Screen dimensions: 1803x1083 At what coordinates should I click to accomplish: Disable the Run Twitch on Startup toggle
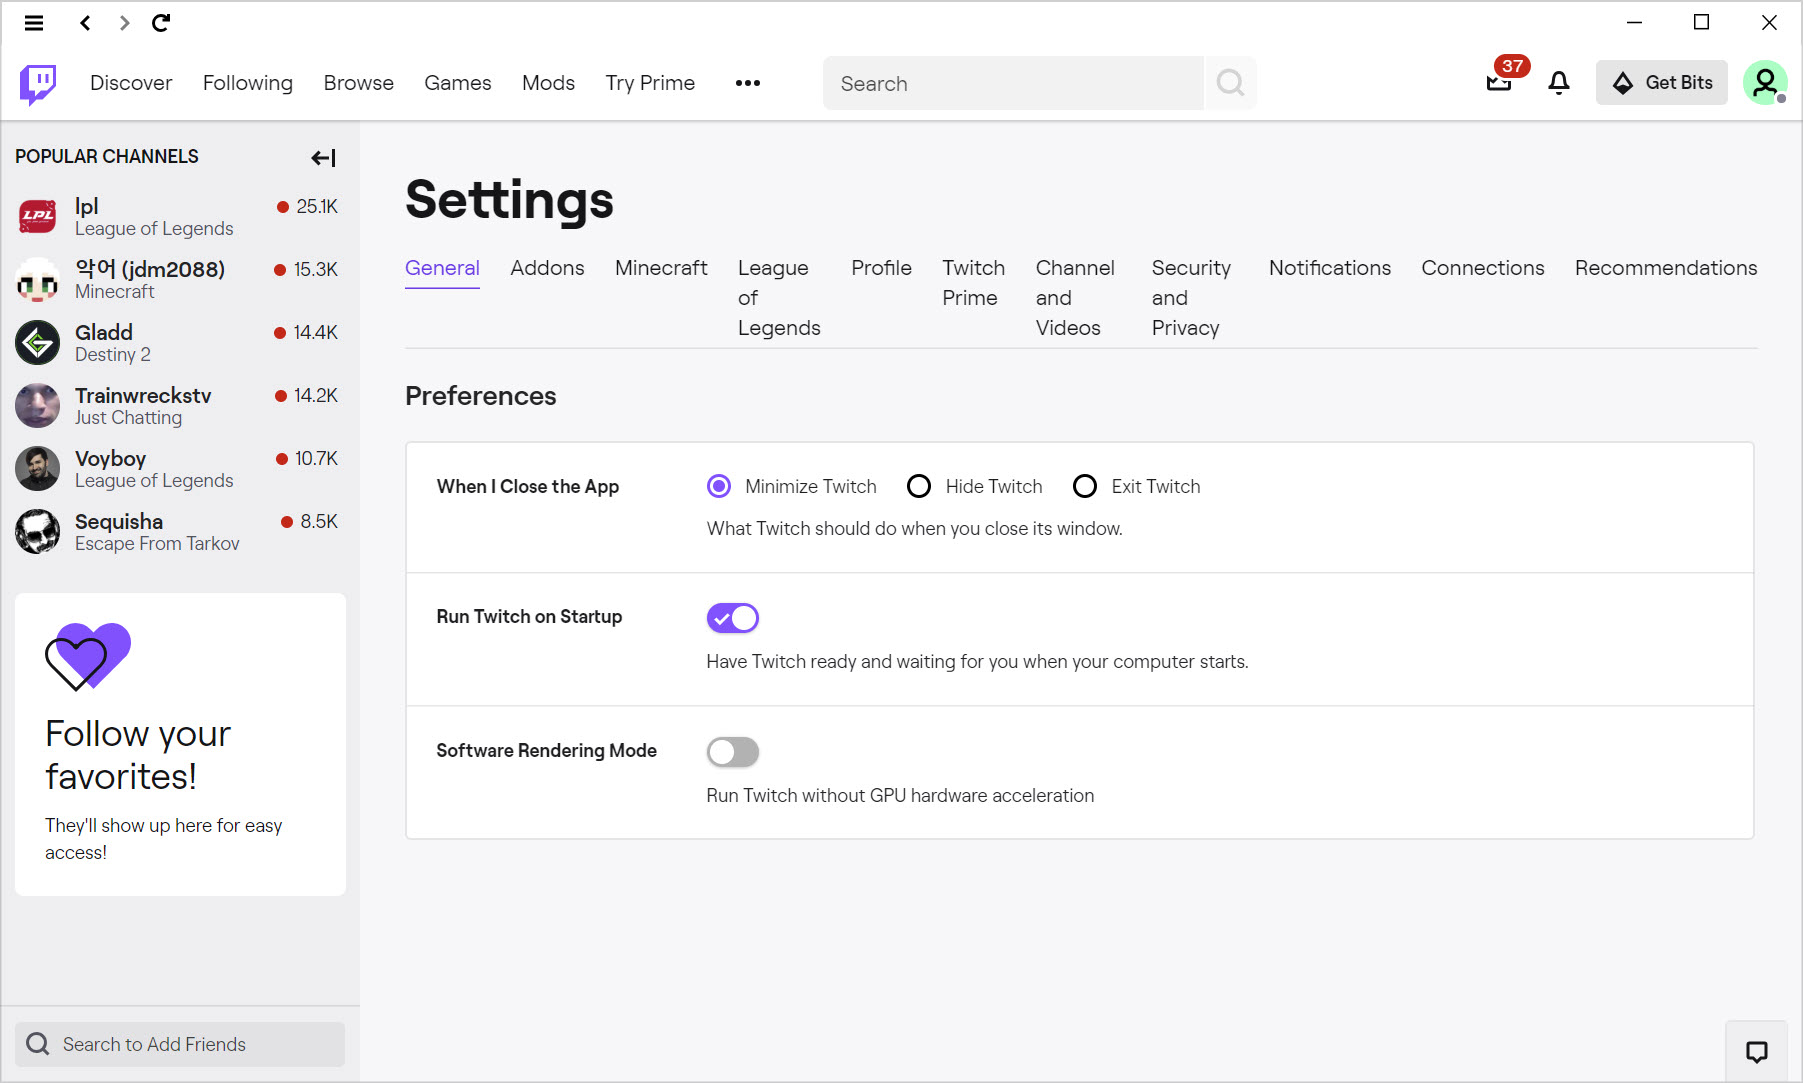point(733,618)
